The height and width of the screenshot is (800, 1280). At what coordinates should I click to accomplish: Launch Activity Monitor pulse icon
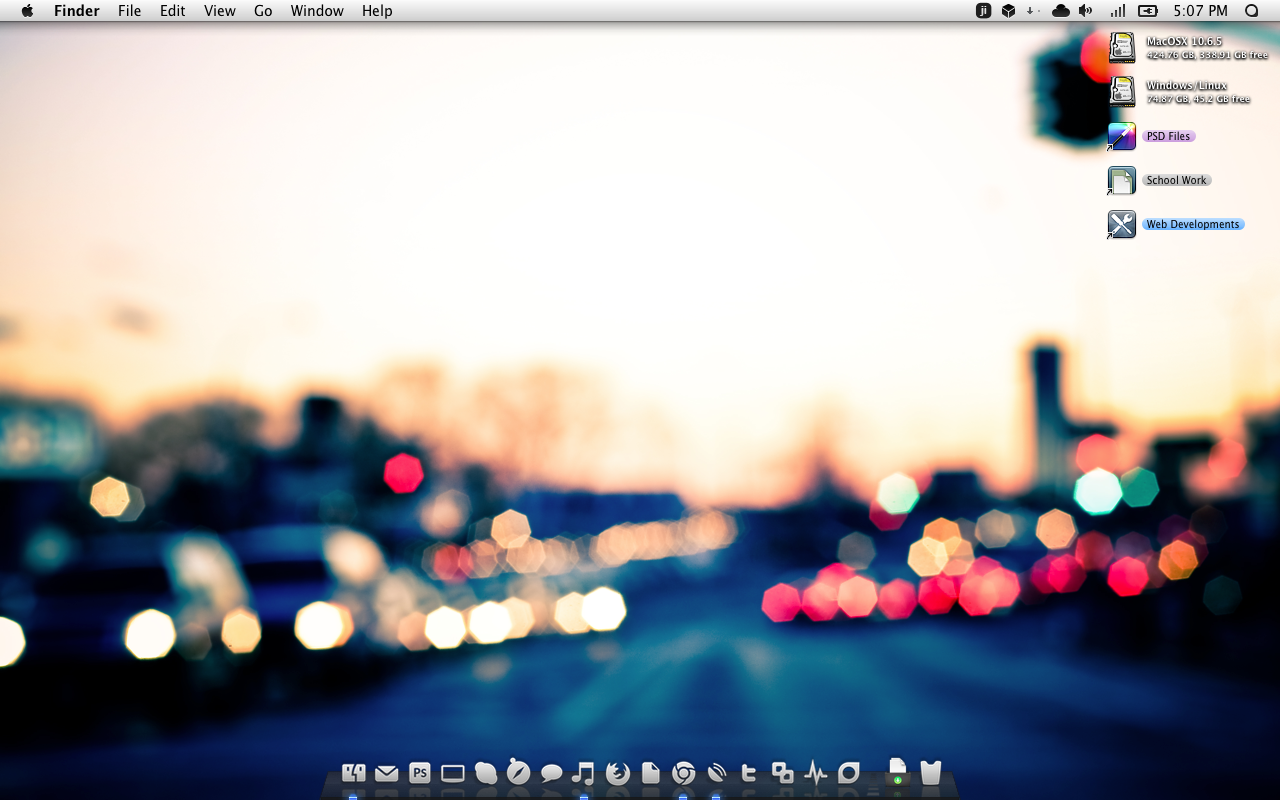pos(816,773)
